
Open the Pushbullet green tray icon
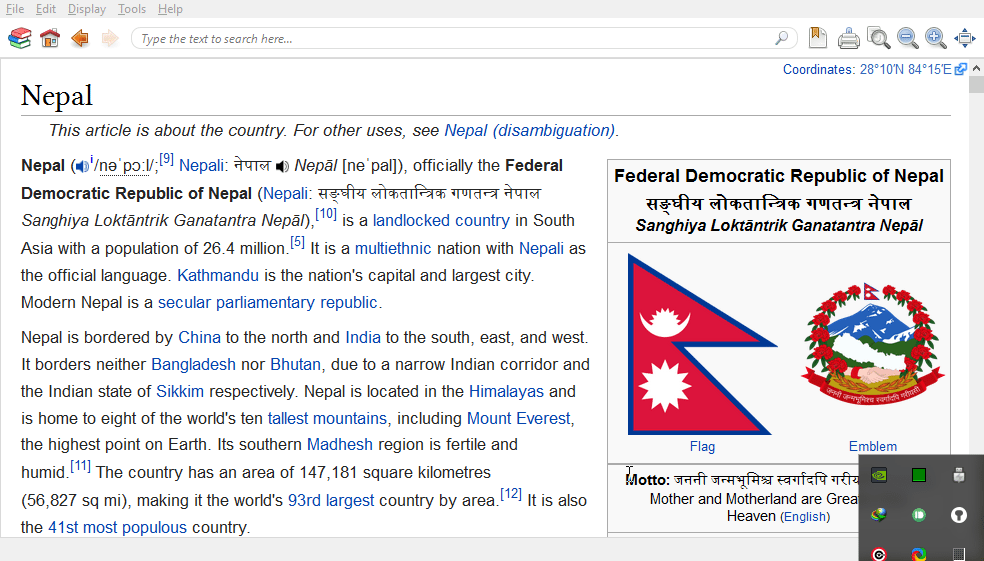pos(919,515)
